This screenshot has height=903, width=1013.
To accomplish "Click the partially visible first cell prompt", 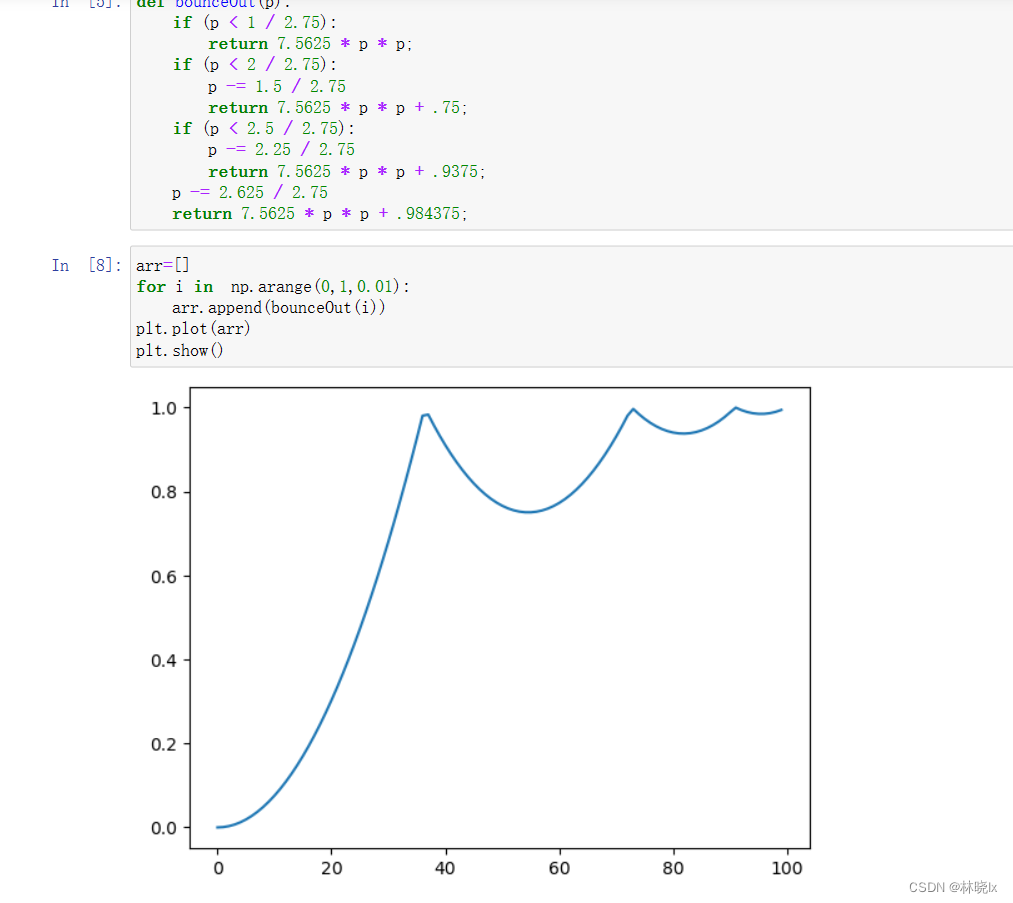I will coord(86,4).
